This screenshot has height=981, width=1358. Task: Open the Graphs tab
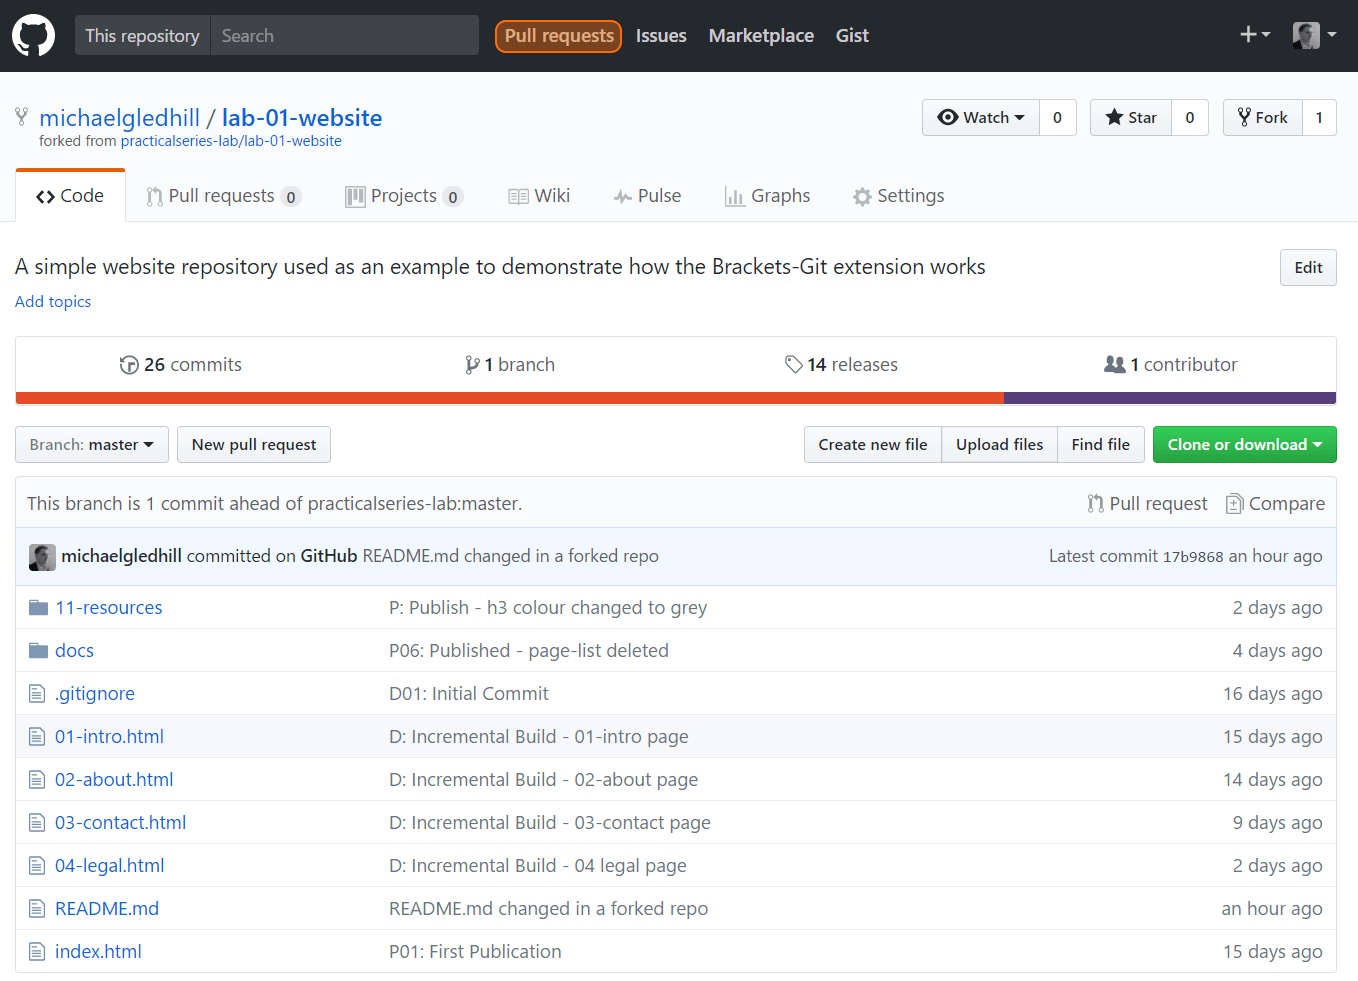click(x=767, y=196)
